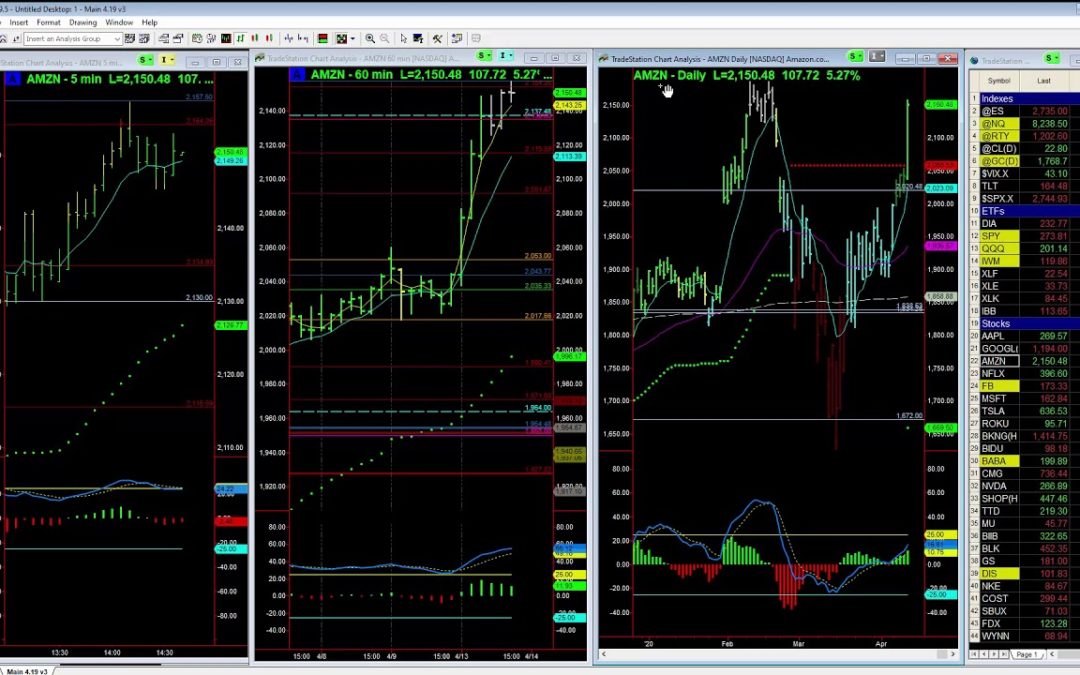Click the first analysis technique icon after the combo box
This screenshot has height=675, width=1080.
coord(129,39)
